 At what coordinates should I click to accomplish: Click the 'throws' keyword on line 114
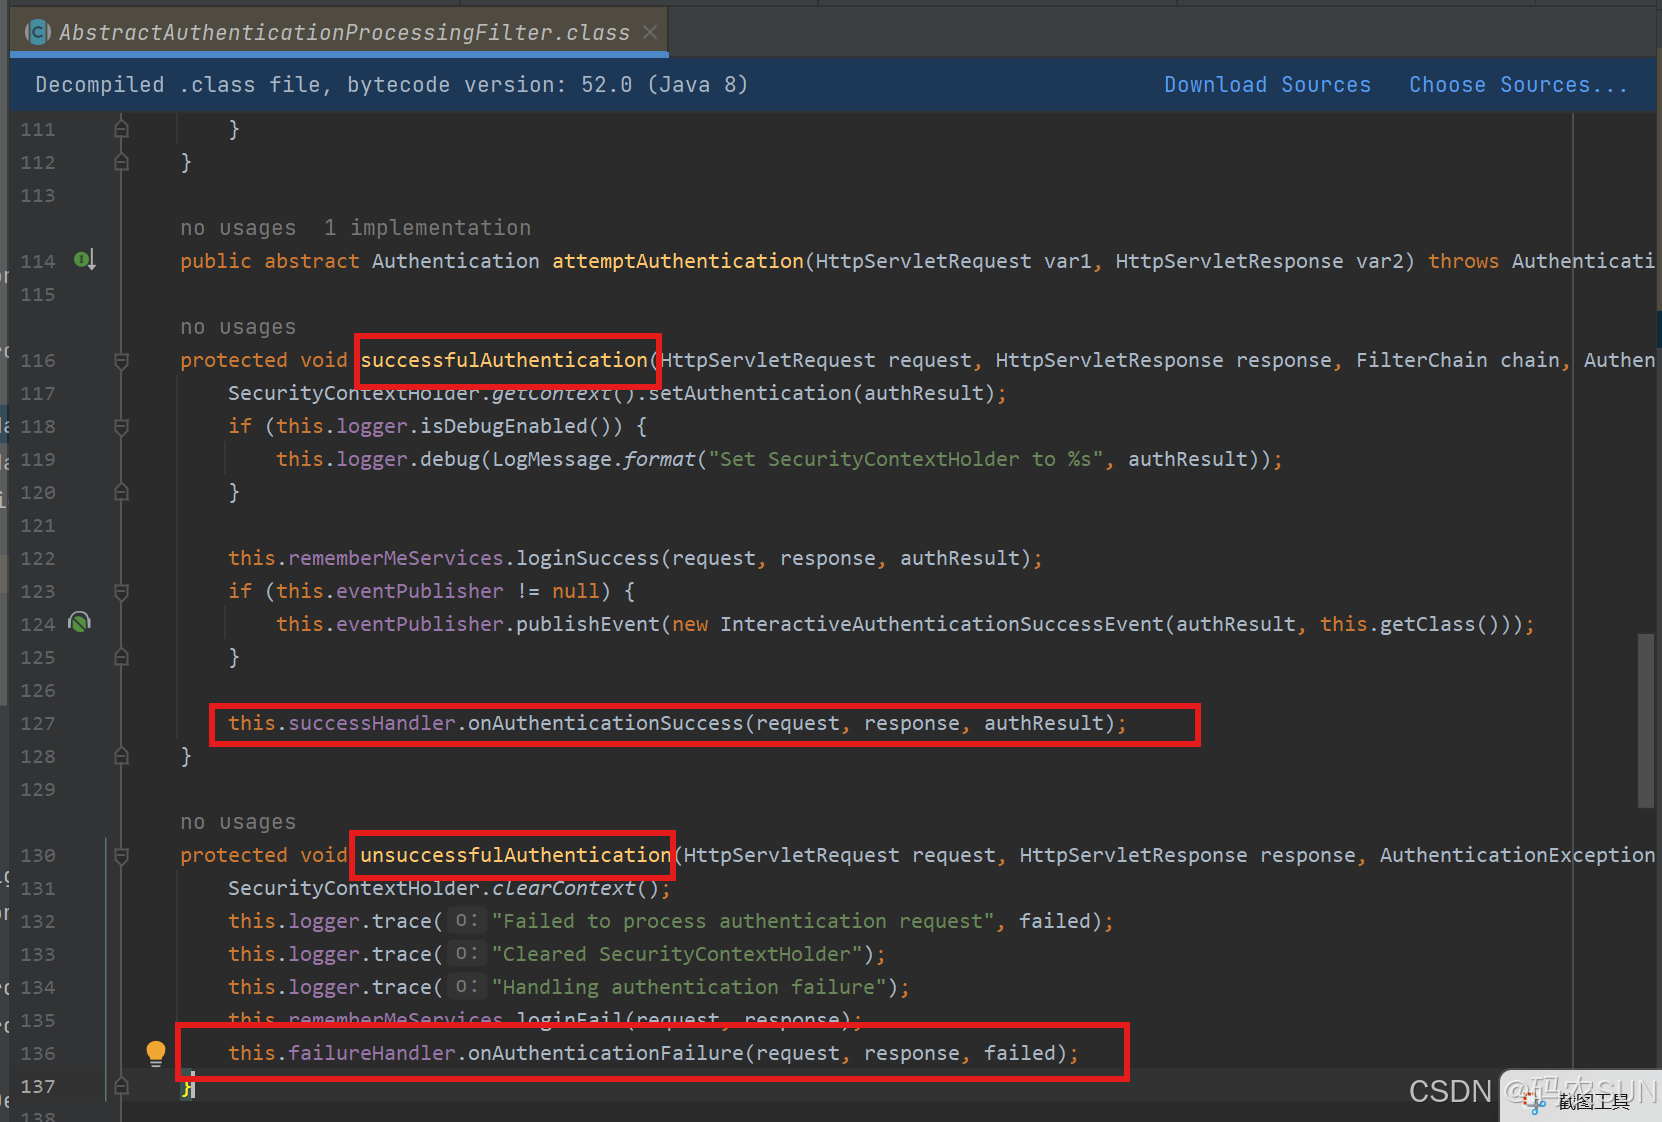(x=1463, y=261)
